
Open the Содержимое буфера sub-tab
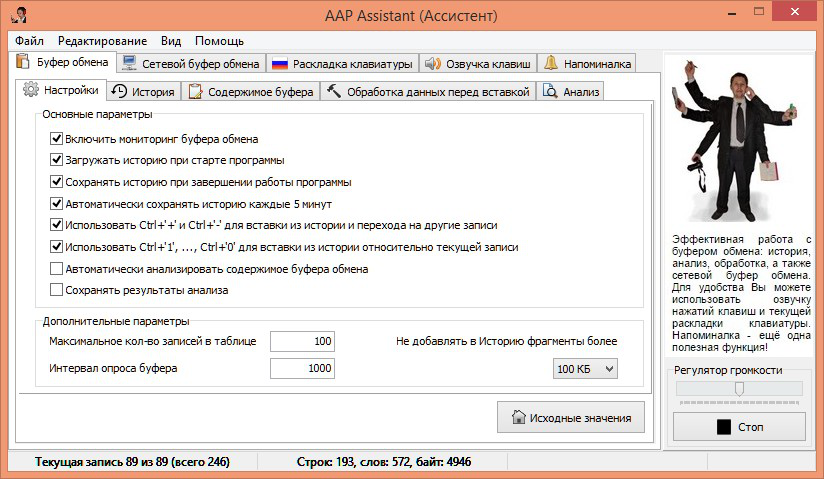tap(251, 91)
